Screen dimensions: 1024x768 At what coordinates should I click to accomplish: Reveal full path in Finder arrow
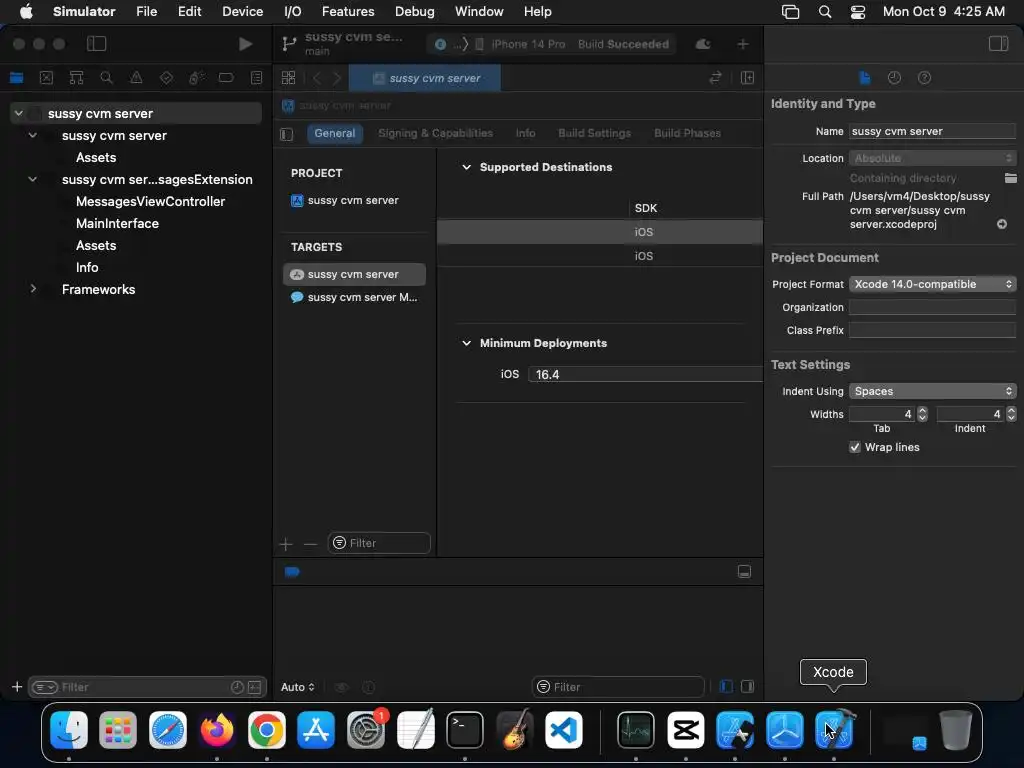tap(1002, 224)
